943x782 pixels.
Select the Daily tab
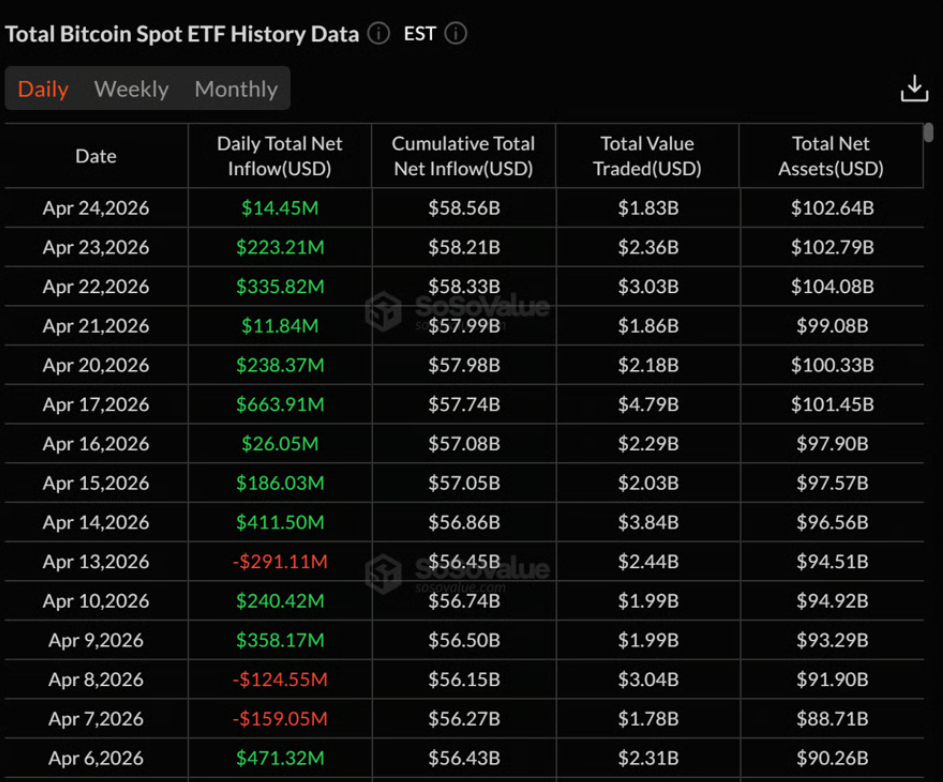click(43, 89)
